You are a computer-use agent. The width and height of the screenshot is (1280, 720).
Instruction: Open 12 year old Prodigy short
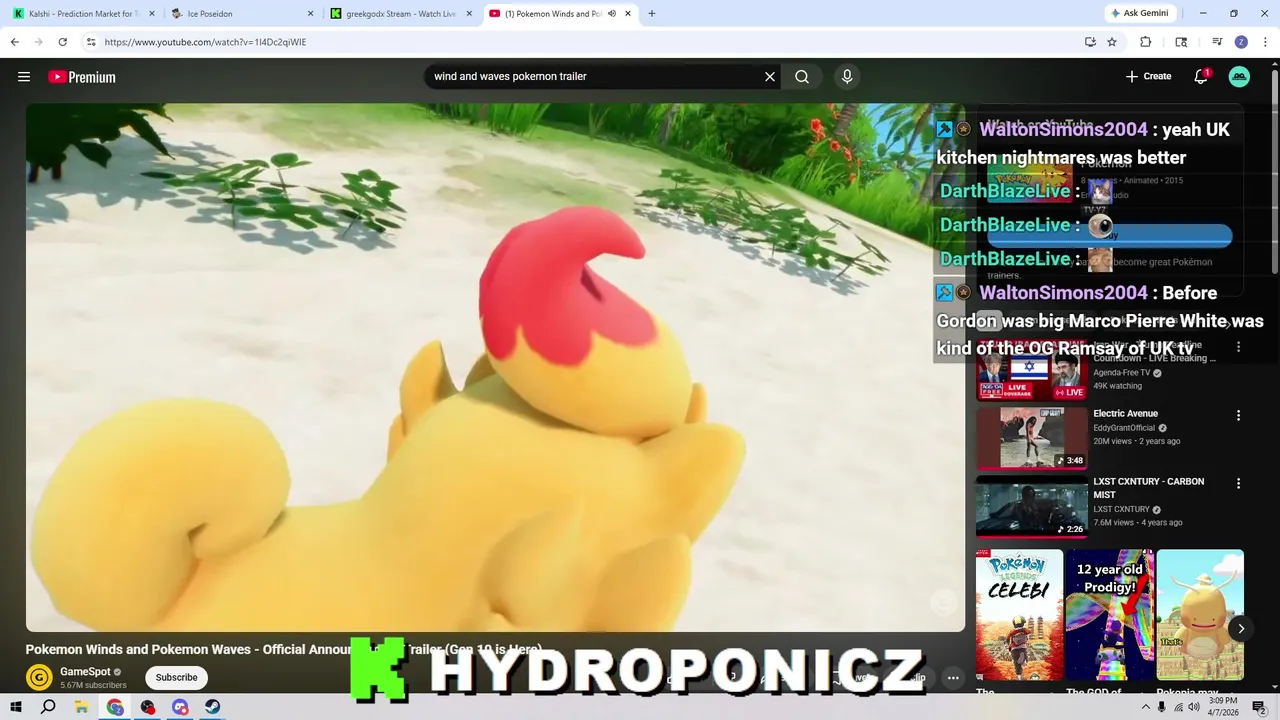click(x=1109, y=615)
